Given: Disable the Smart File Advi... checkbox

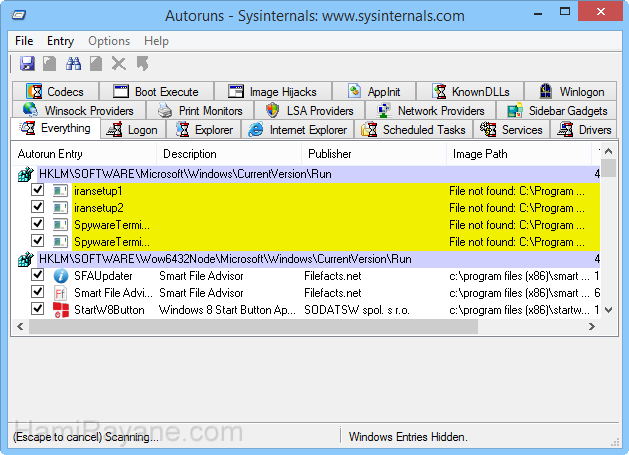Looking at the screenshot, I should tap(38, 292).
